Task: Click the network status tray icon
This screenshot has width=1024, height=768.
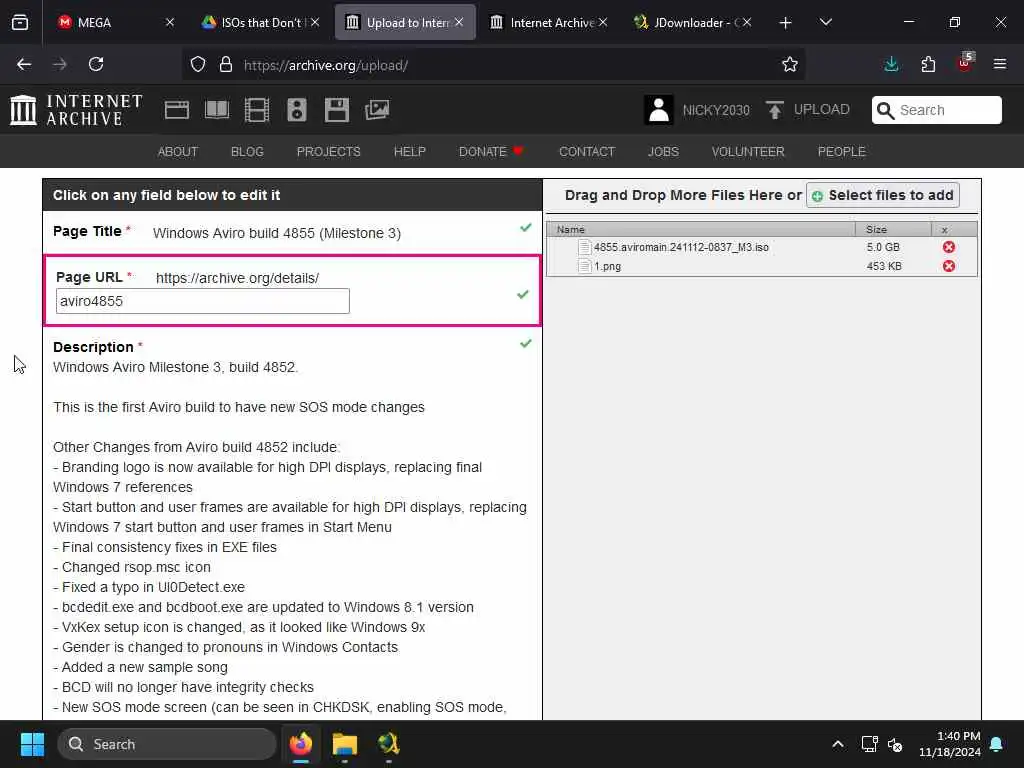Action: [x=869, y=744]
